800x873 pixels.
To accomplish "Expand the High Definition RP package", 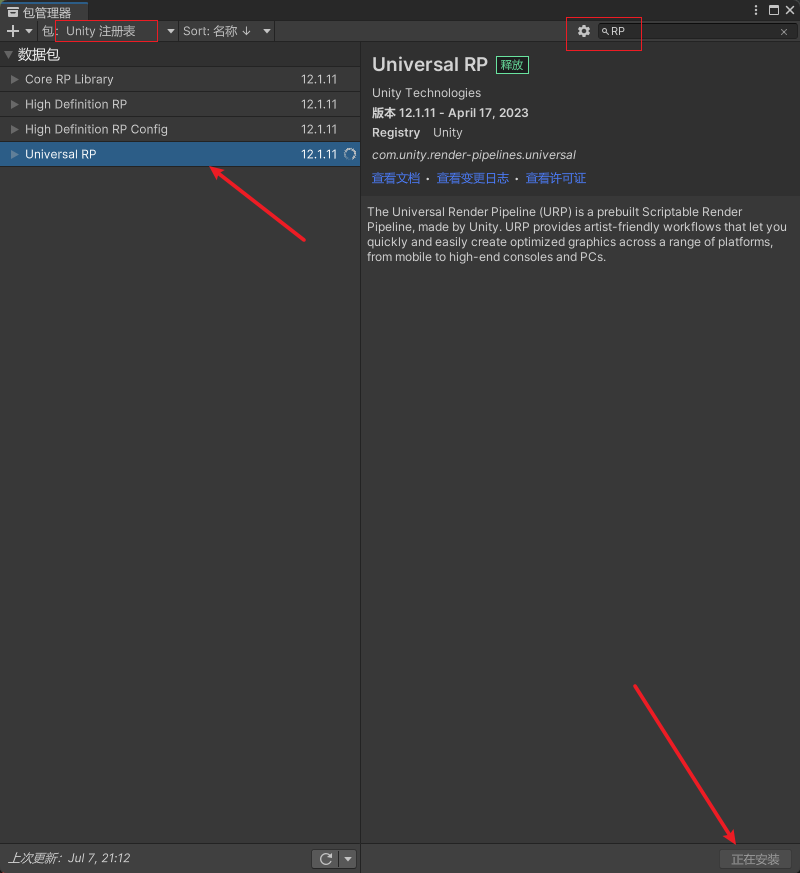I will (x=14, y=105).
